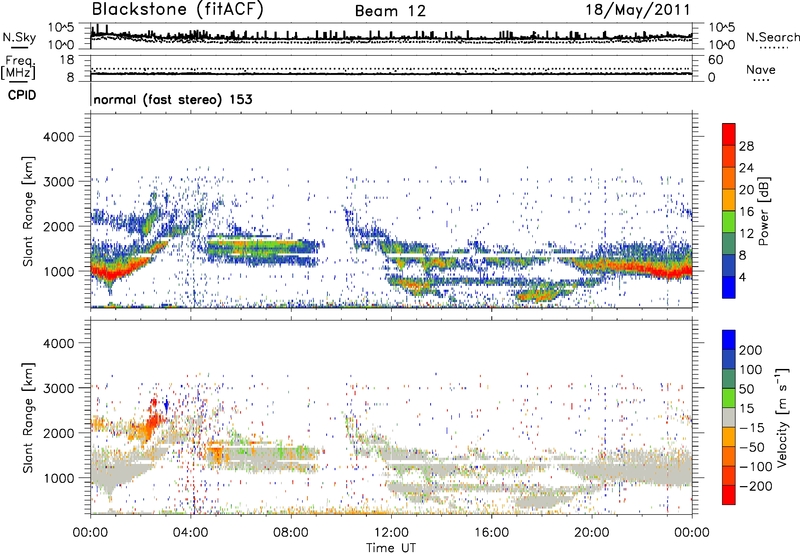Screen dimensions: 800x554
Task: Click the '10^5' label left of noise panel
Action: click(x=61, y=28)
